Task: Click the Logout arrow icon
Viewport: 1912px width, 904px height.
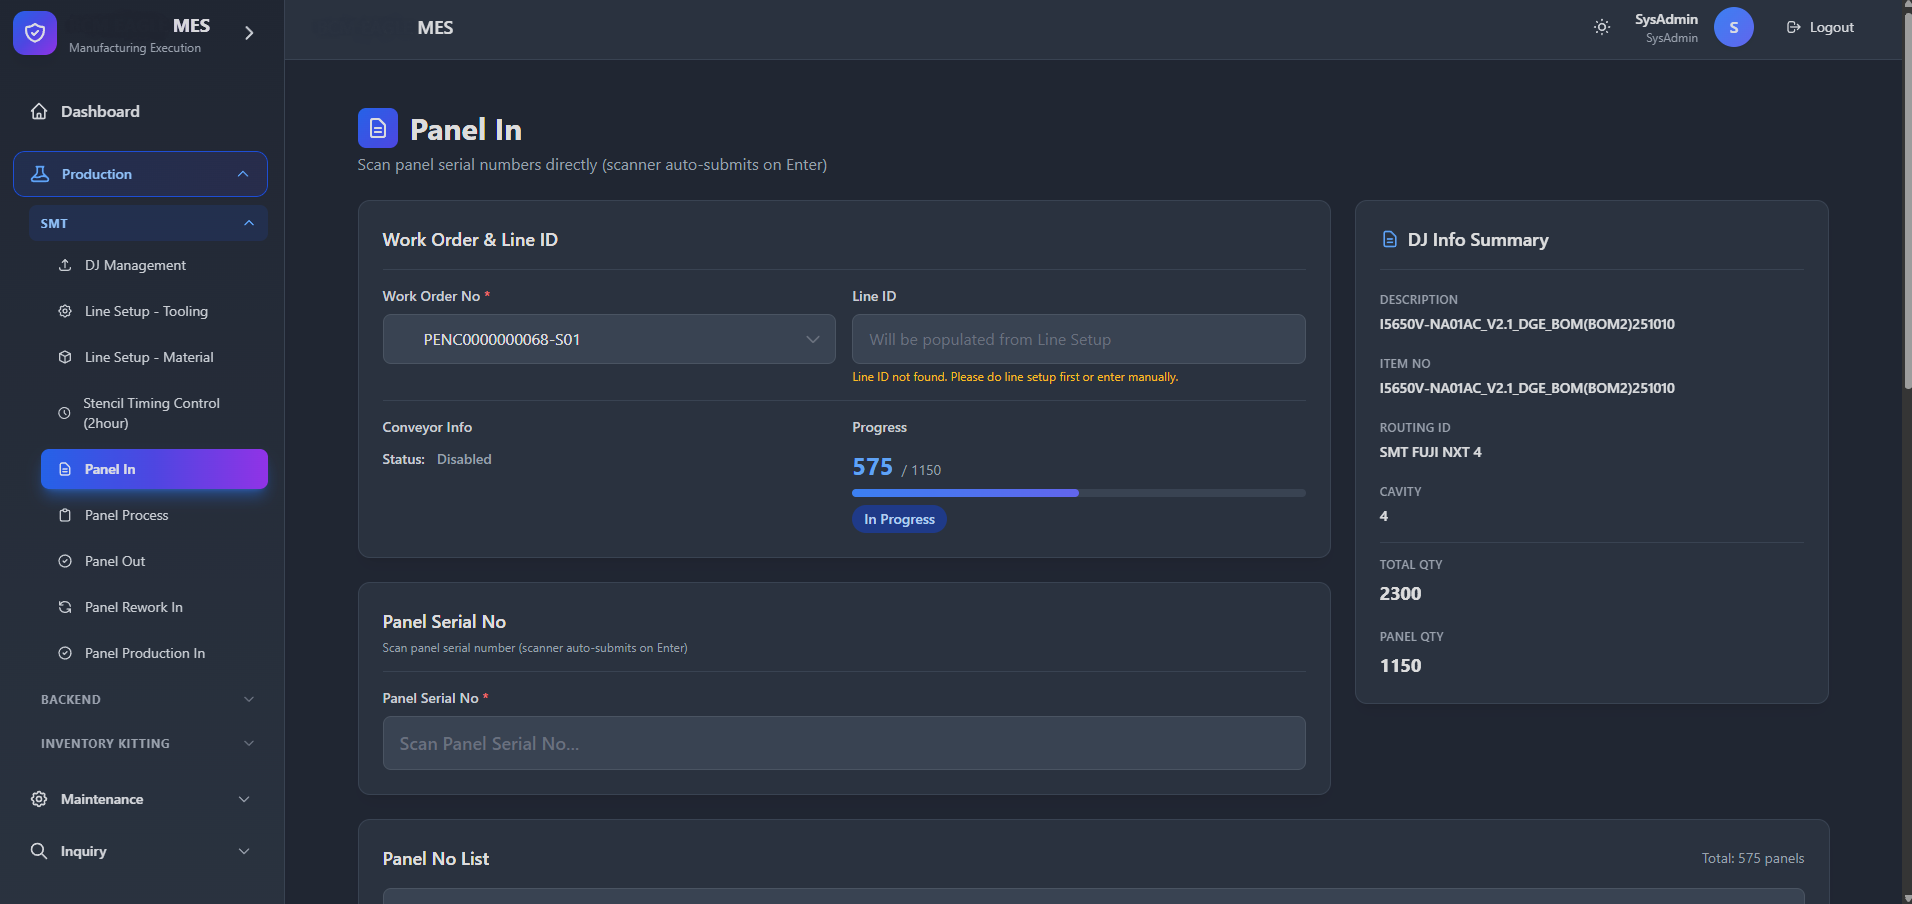Action: (1794, 27)
